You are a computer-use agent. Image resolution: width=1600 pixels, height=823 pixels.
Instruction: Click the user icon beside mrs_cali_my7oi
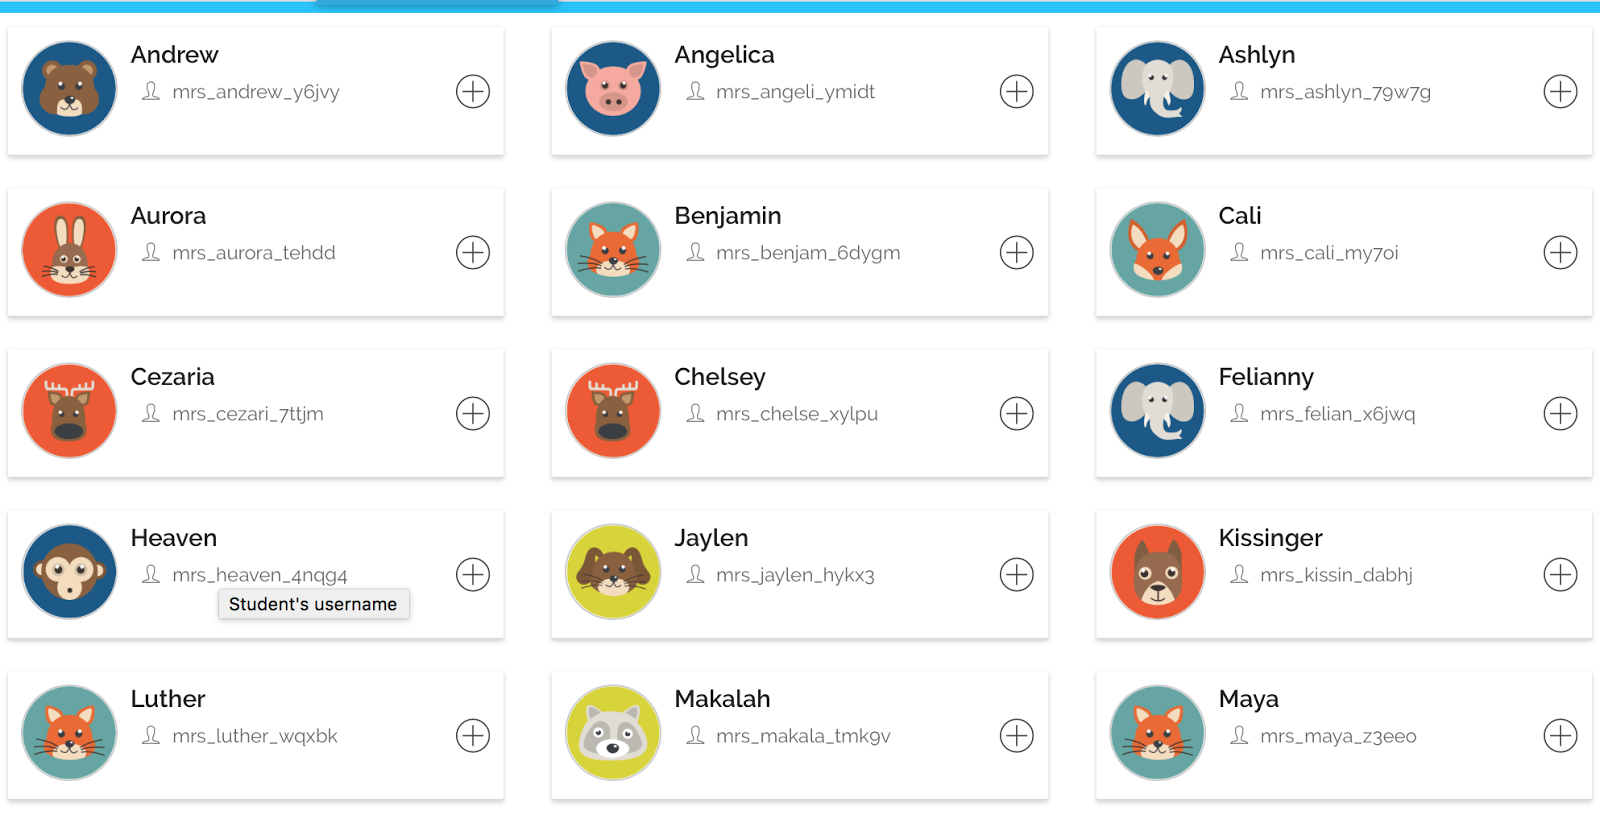tap(1239, 253)
